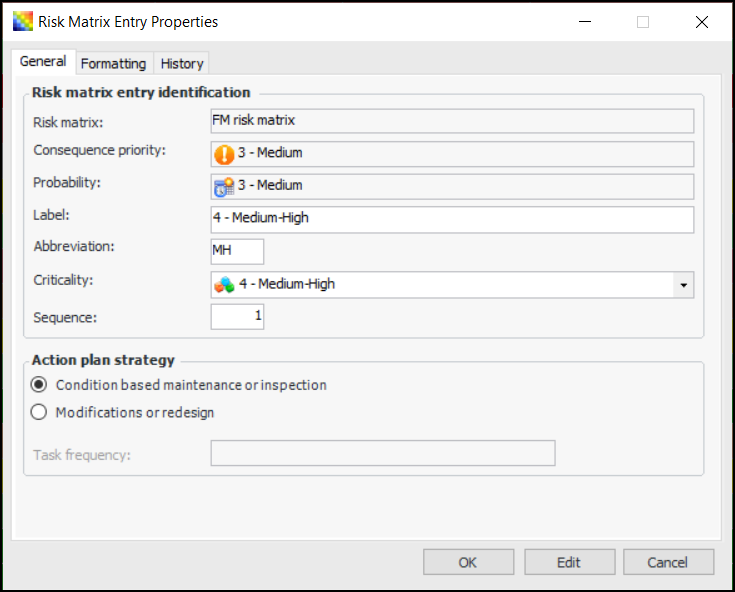The width and height of the screenshot is (735, 592).
Task: Click the Risk matrix name field
Action: (x=452, y=121)
